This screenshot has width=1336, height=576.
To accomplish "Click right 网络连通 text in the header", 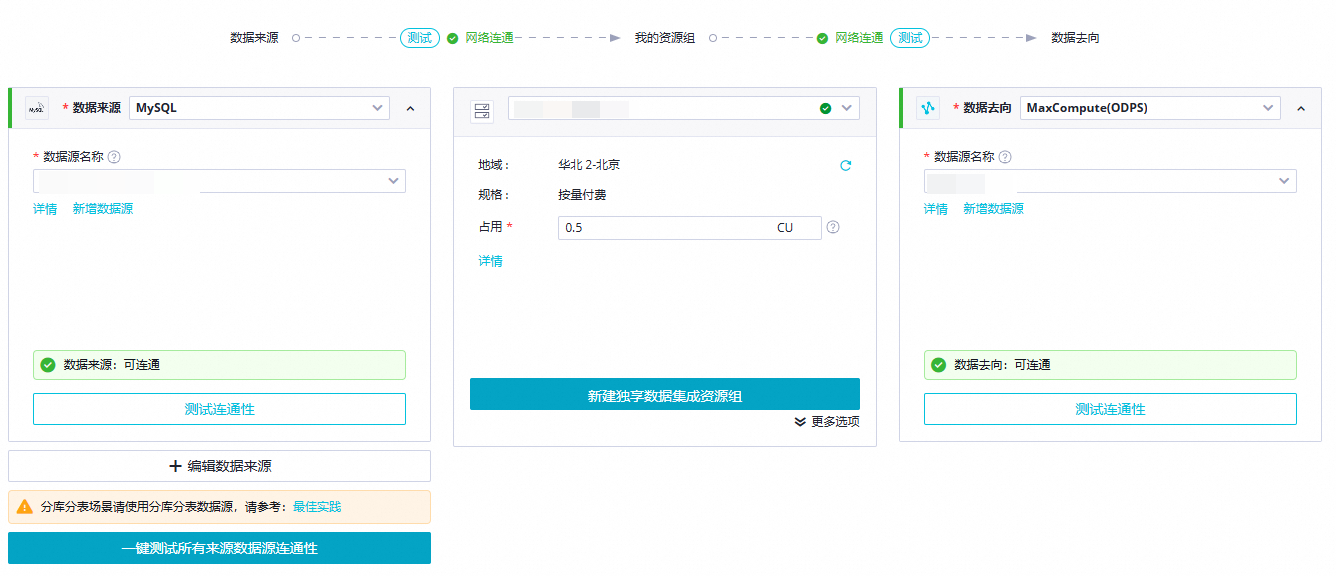I will (859, 38).
